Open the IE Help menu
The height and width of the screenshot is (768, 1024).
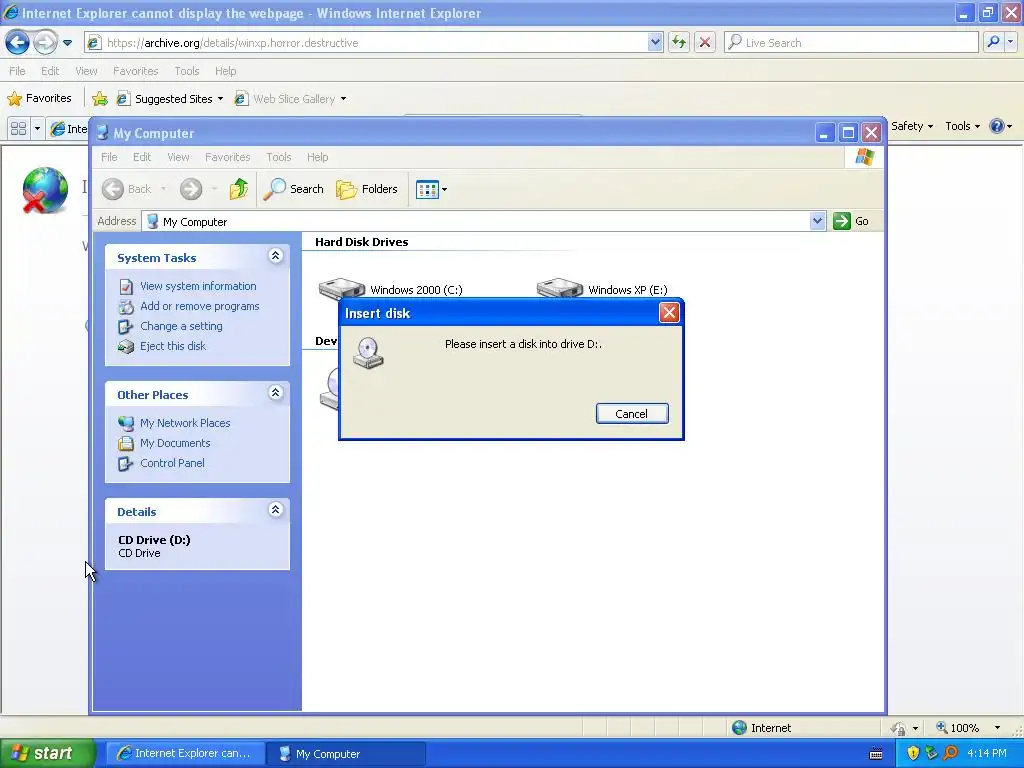226,71
